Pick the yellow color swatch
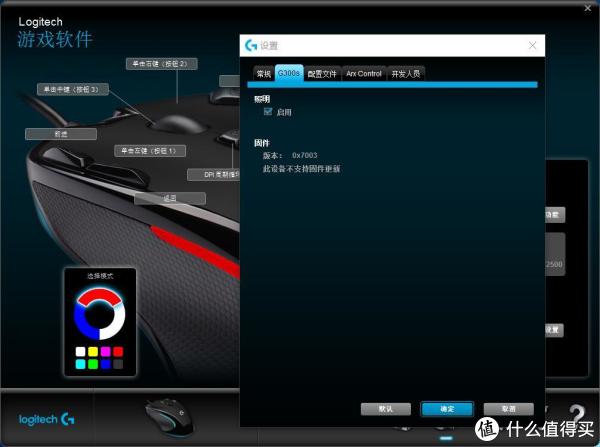The image size is (600, 447). coord(93,351)
